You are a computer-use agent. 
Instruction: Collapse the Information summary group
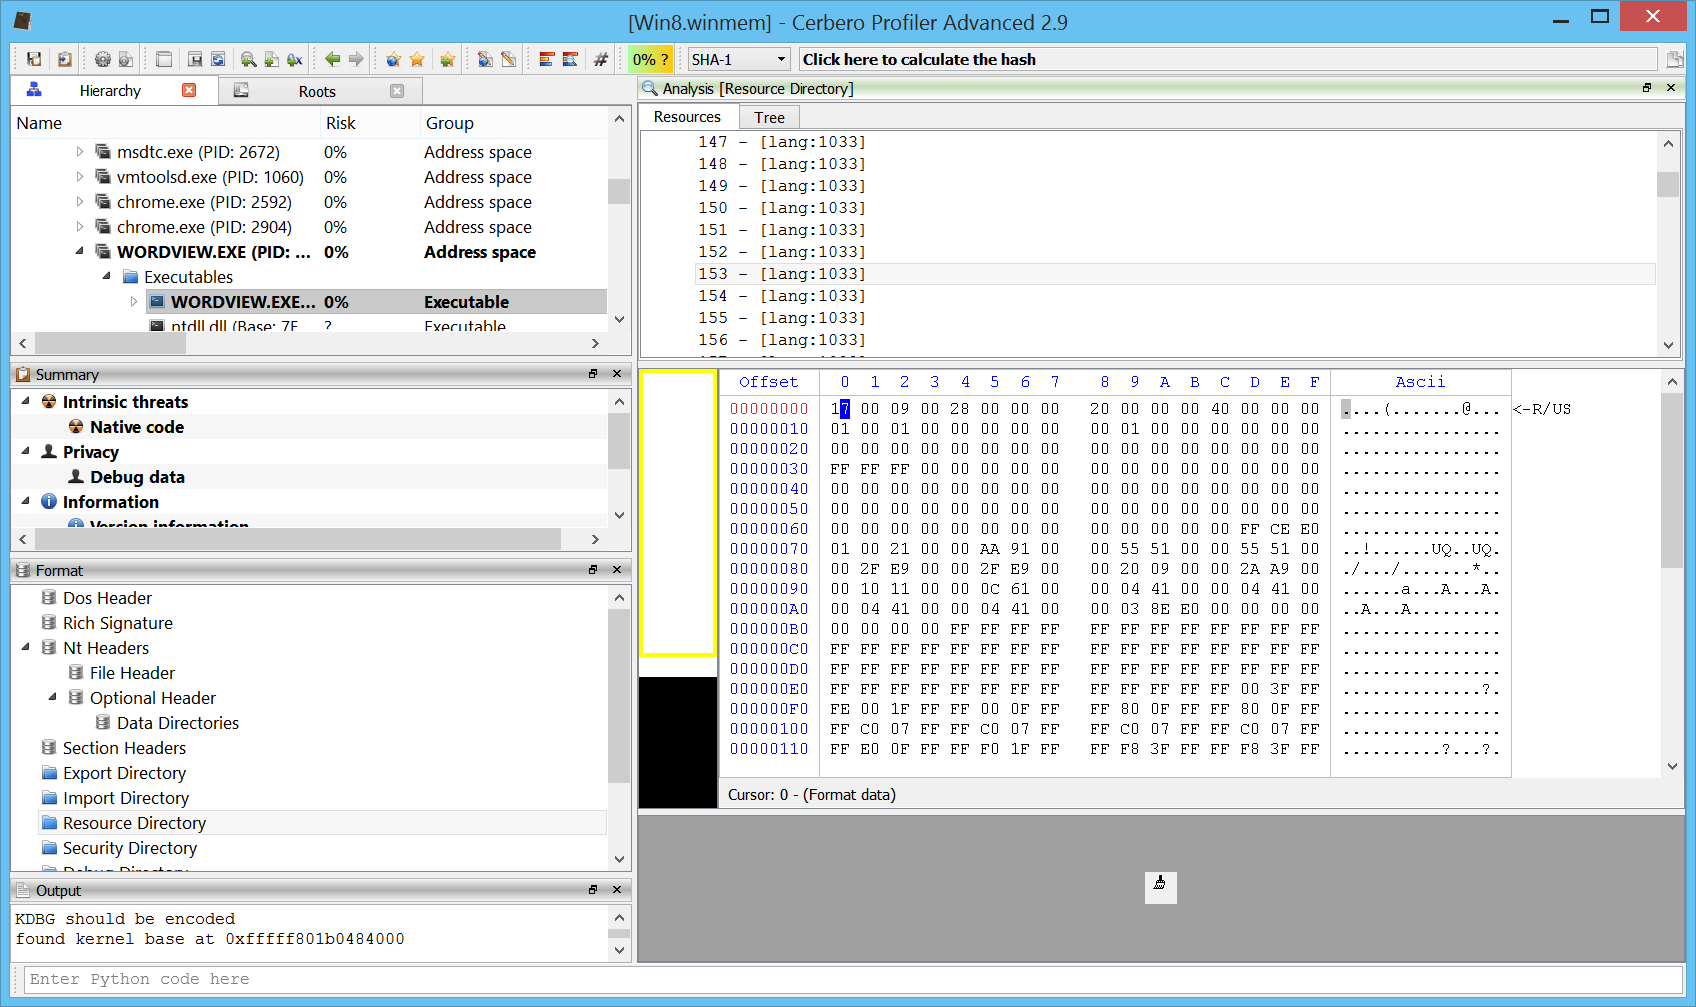(26, 501)
